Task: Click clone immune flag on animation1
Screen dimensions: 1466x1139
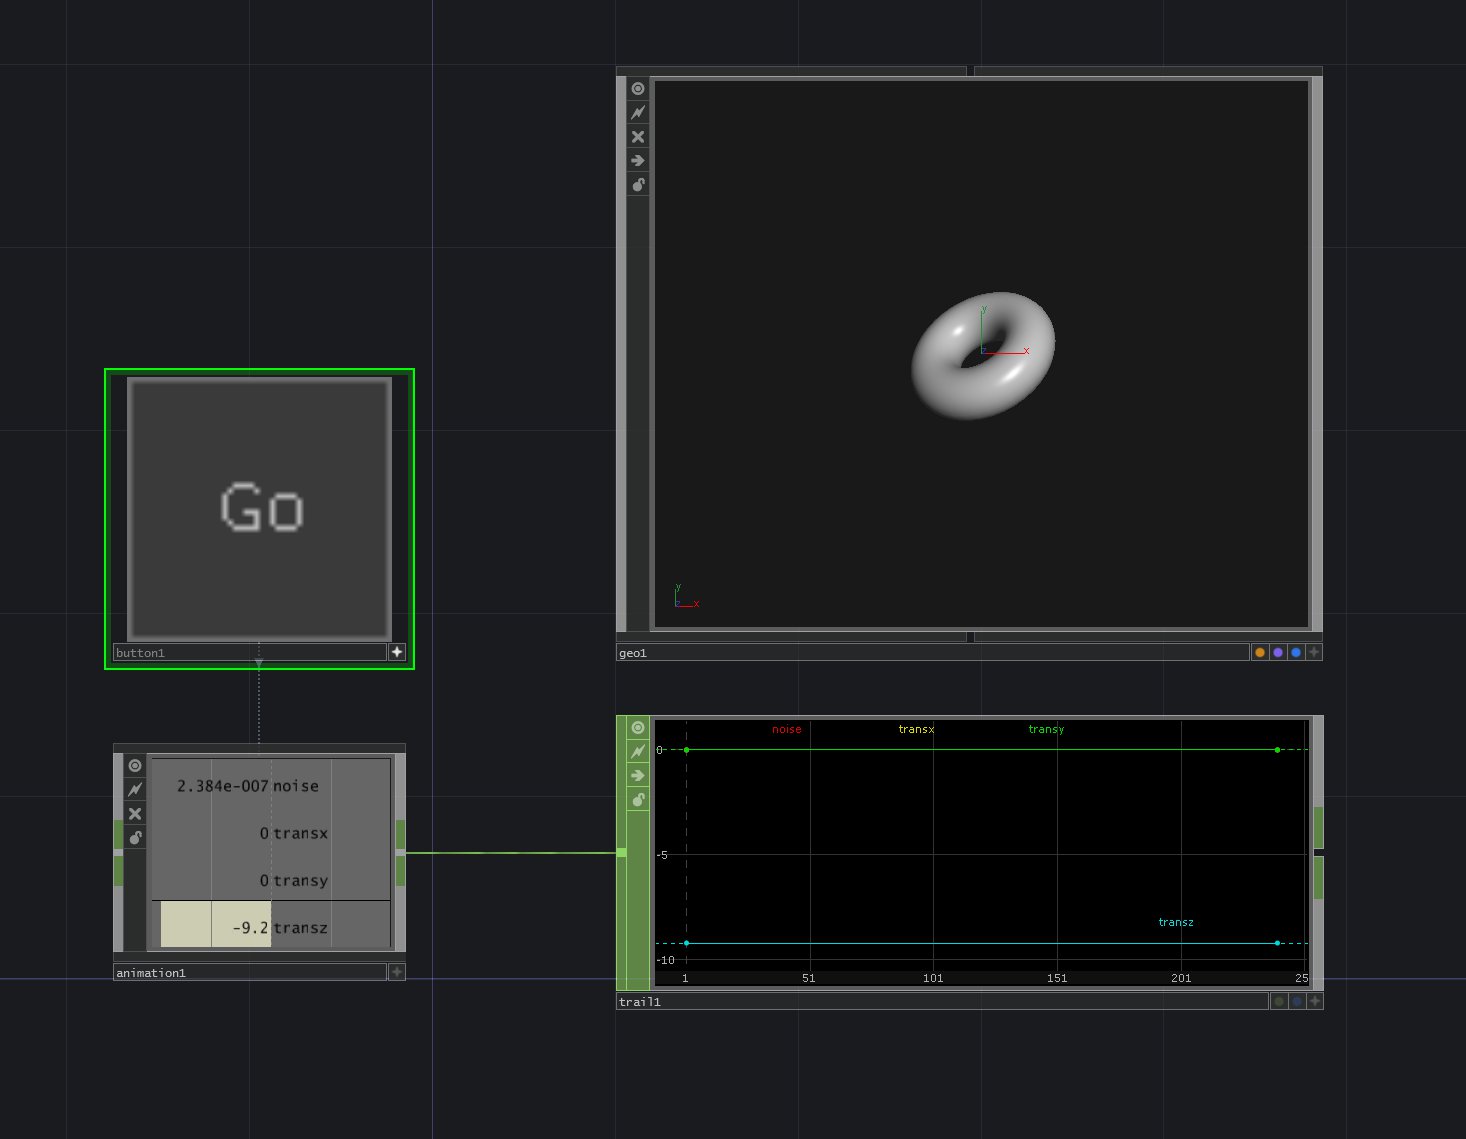Action: point(135,790)
